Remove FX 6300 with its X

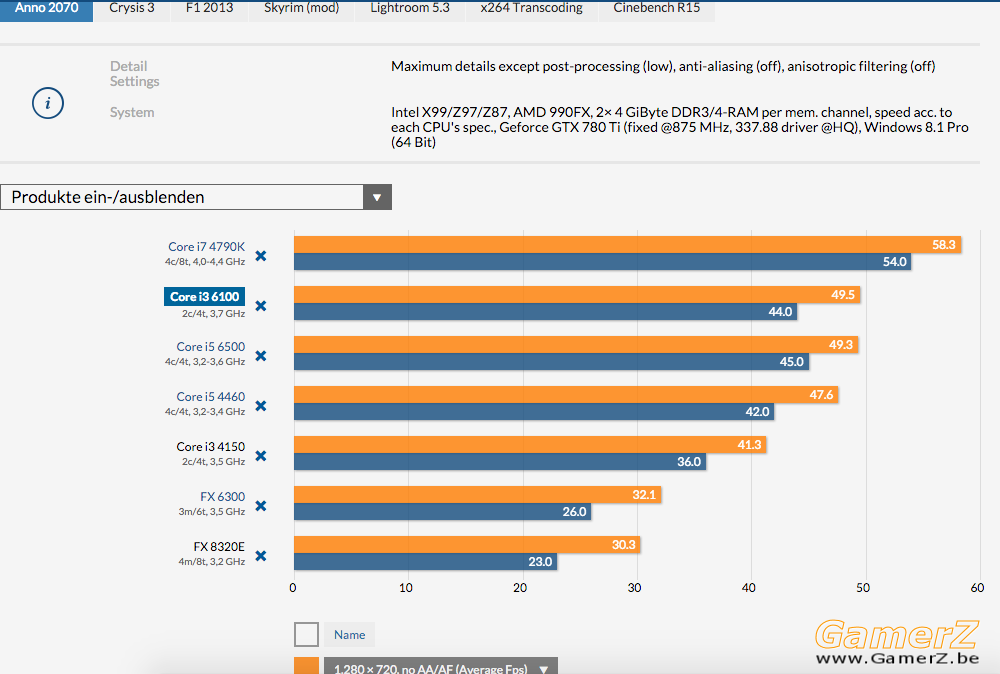click(261, 506)
